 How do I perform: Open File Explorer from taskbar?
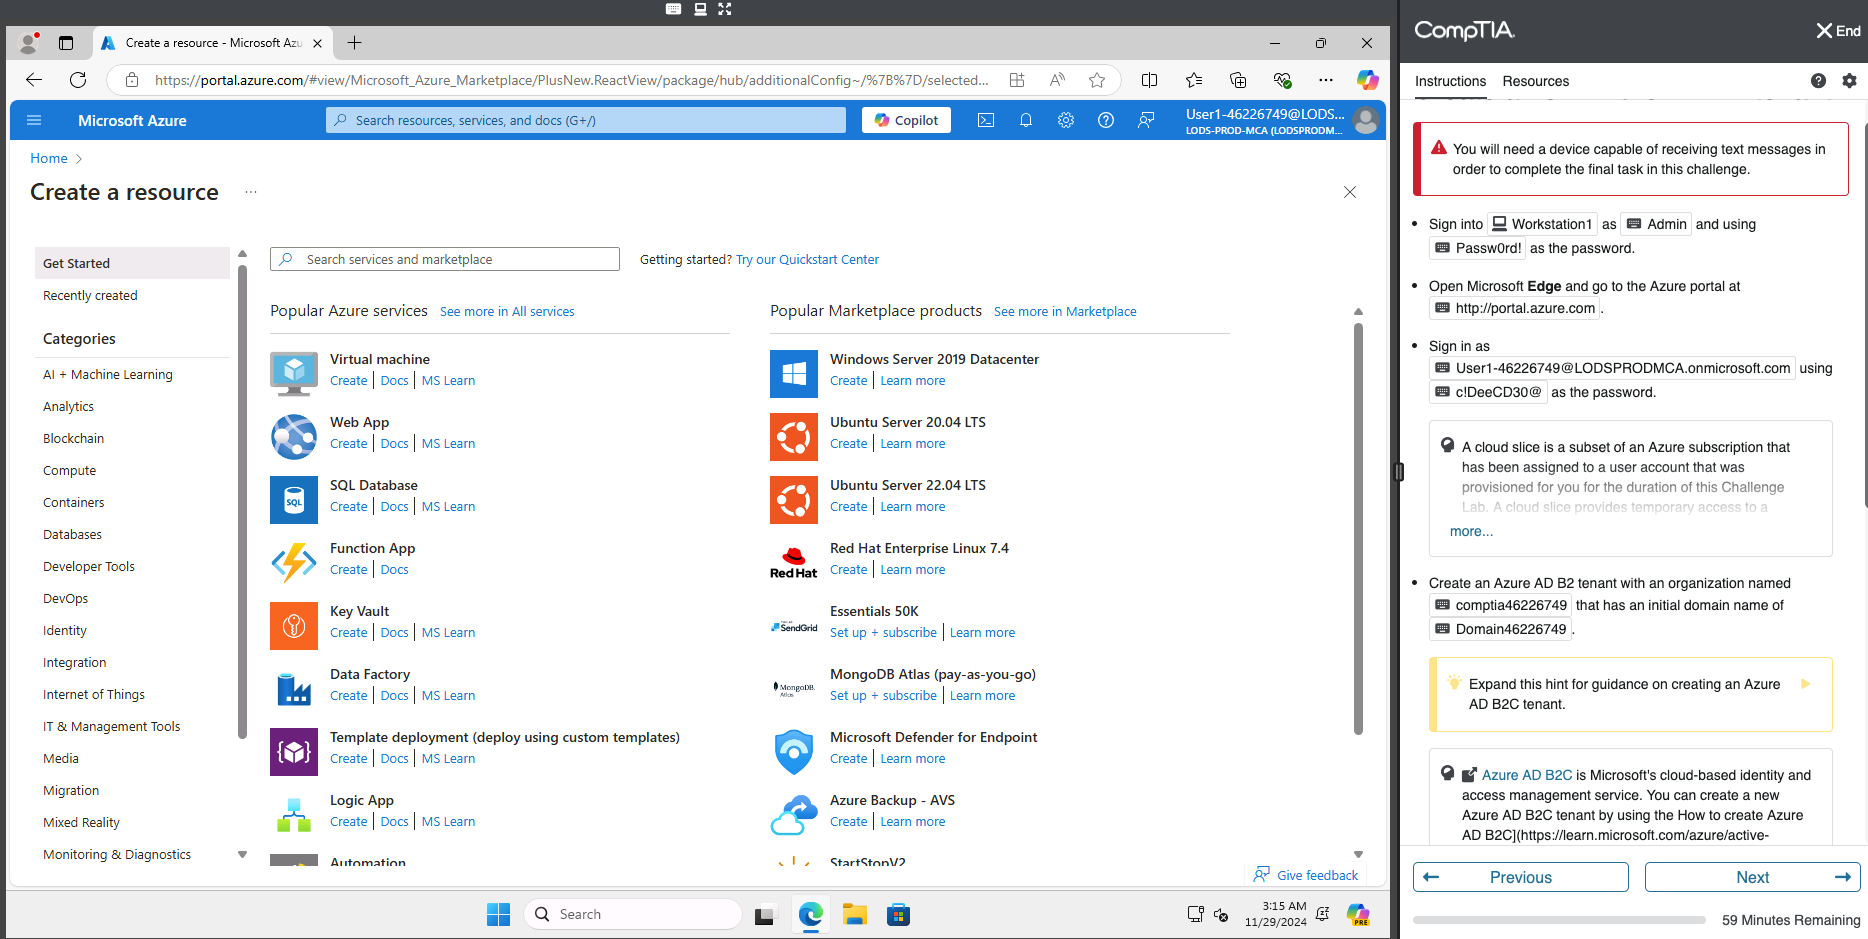[854, 914]
